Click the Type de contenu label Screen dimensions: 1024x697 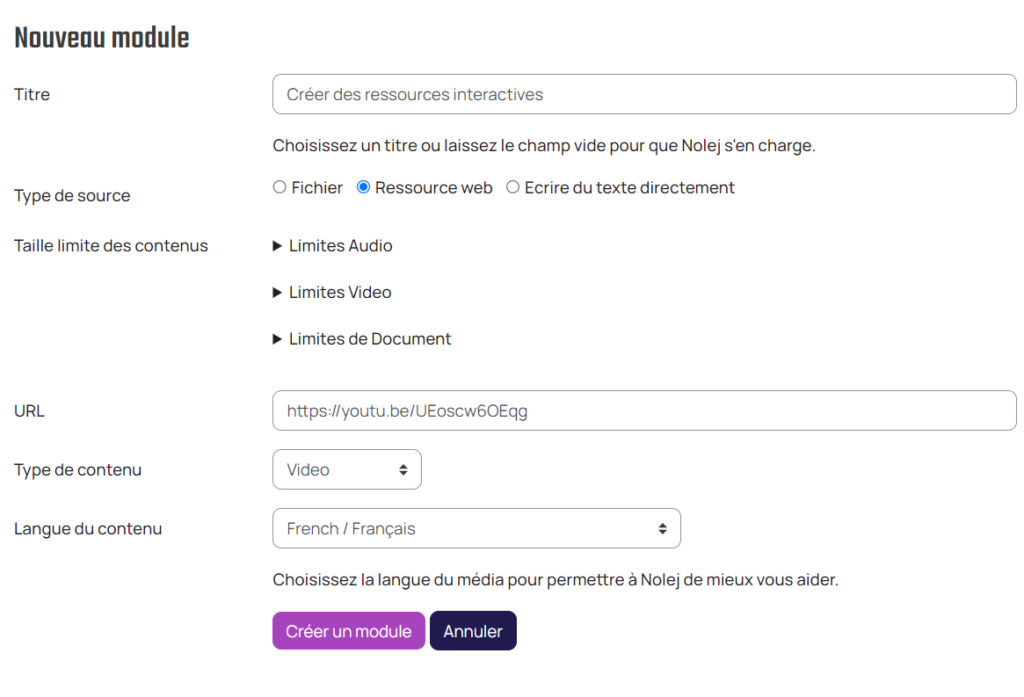pos(78,470)
